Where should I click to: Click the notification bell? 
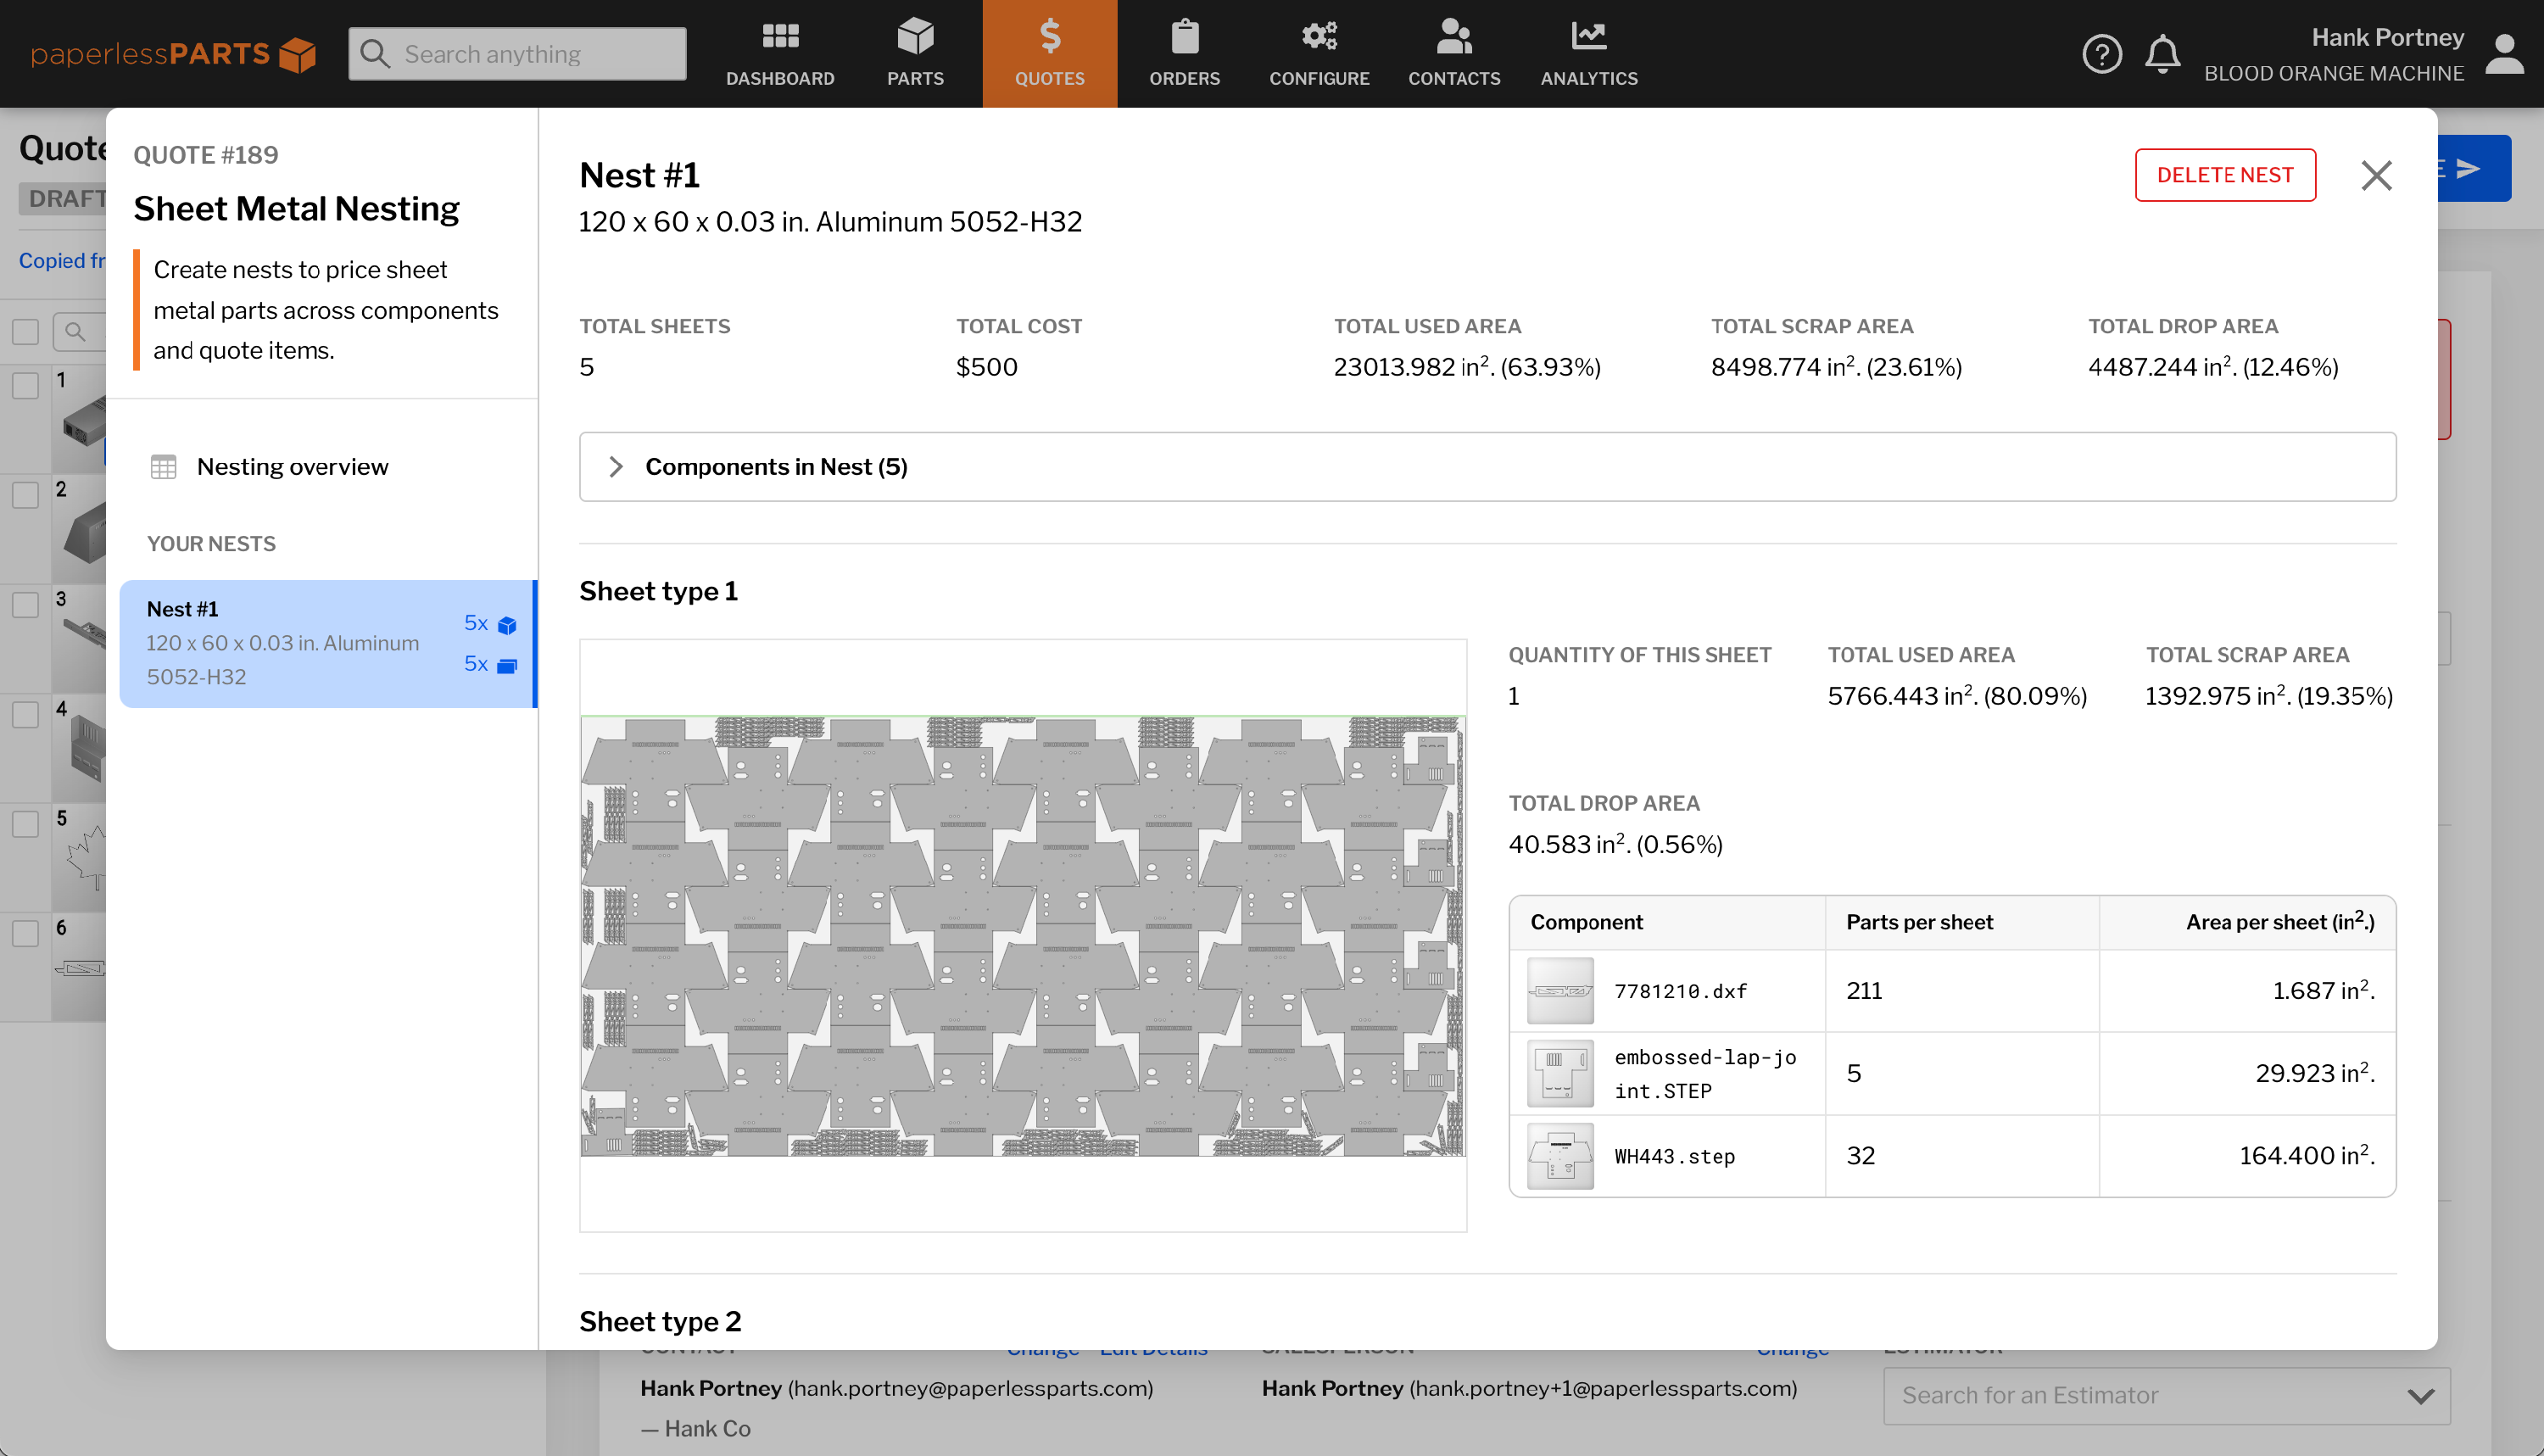pyautogui.click(x=2162, y=54)
